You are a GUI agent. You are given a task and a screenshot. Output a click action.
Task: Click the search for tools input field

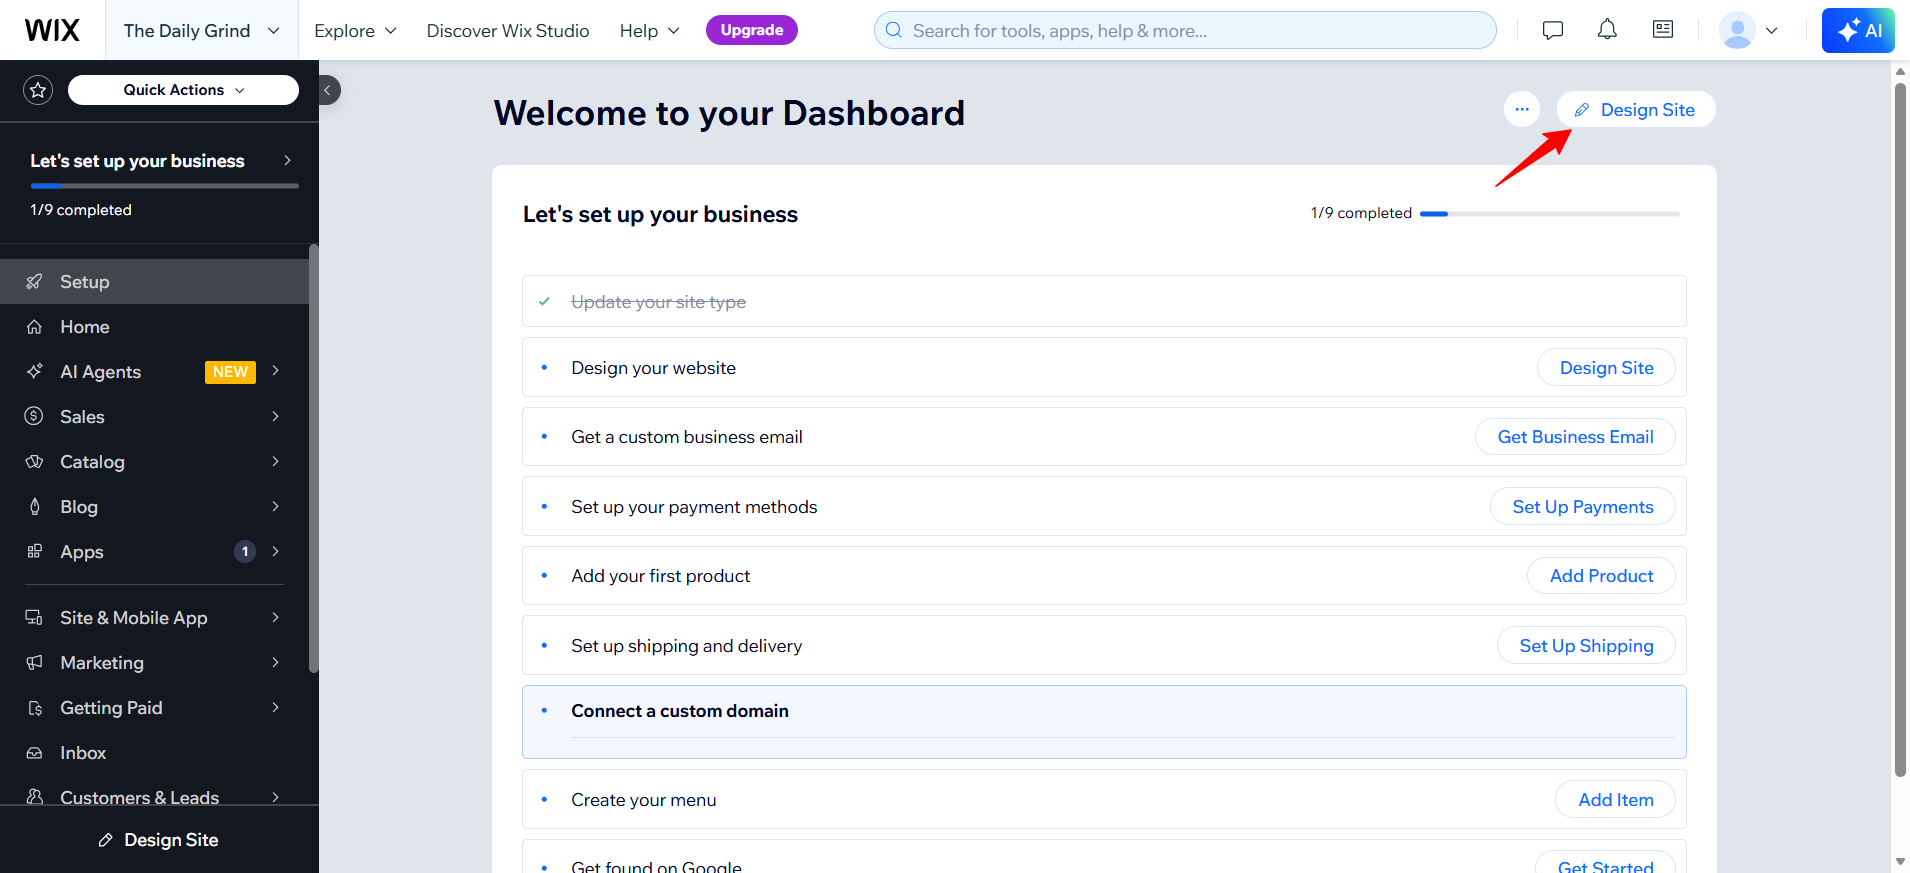(1185, 30)
